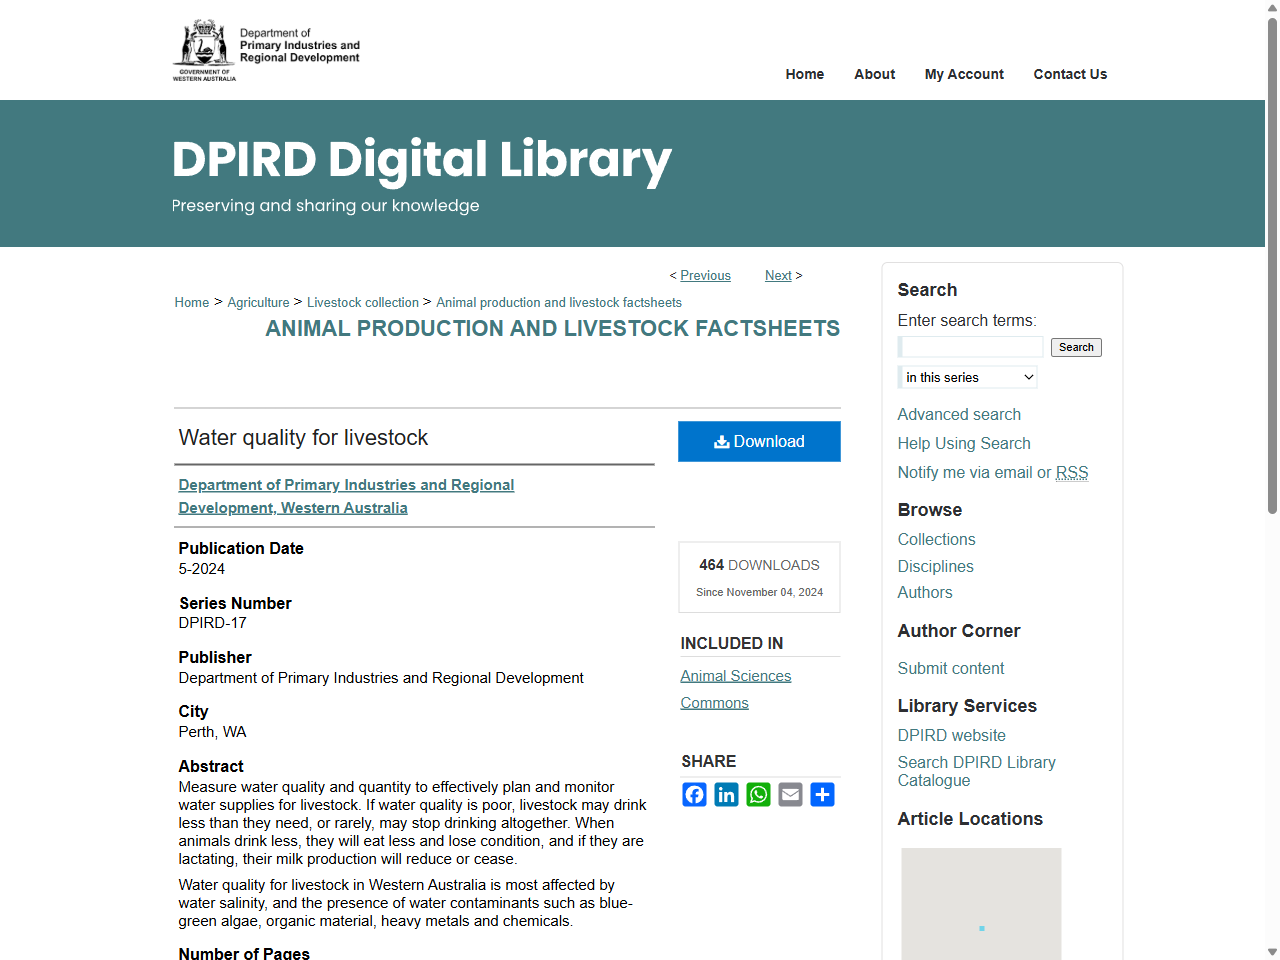The width and height of the screenshot is (1280, 960).
Task: Click the Animal Sciences Commons link
Action: coord(735,677)
